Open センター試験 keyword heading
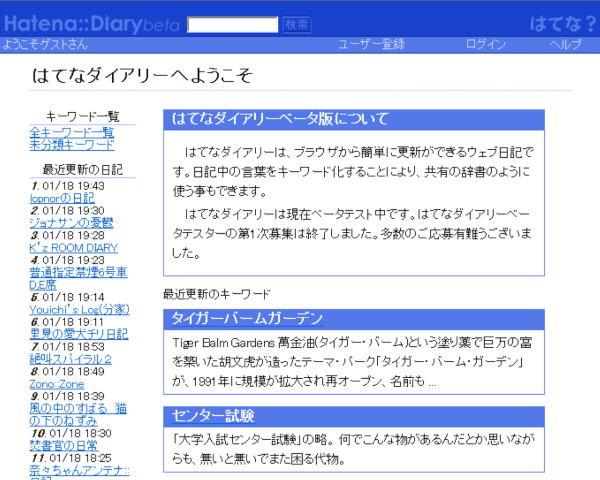Viewport: 600px width, 480px height. (213, 416)
